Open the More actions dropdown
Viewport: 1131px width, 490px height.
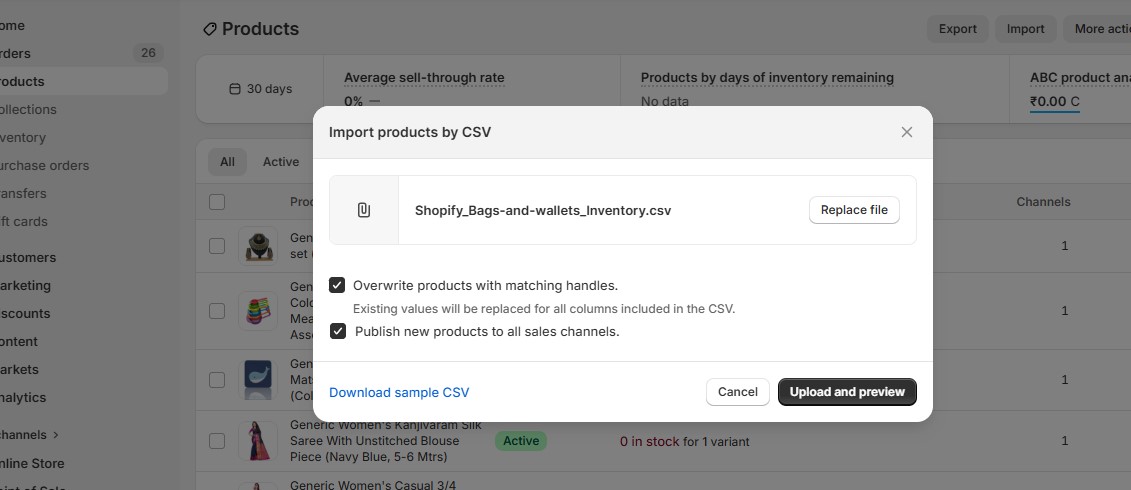pyautogui.click(x=1100, y=29)
